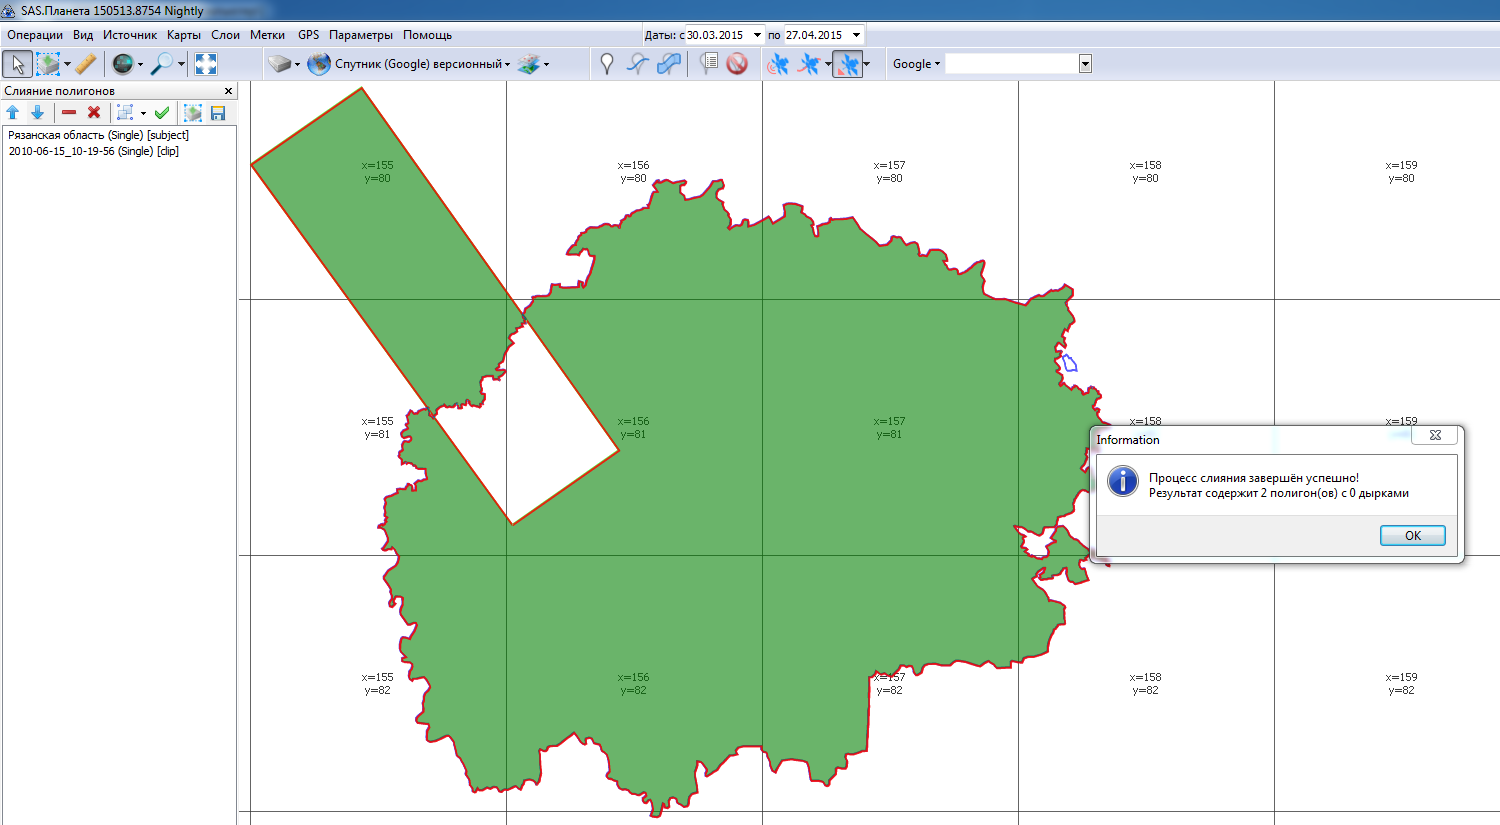Move selected polygon up with blue arrow
This screenshot has height=825, width=1500.
pos(13,113)
